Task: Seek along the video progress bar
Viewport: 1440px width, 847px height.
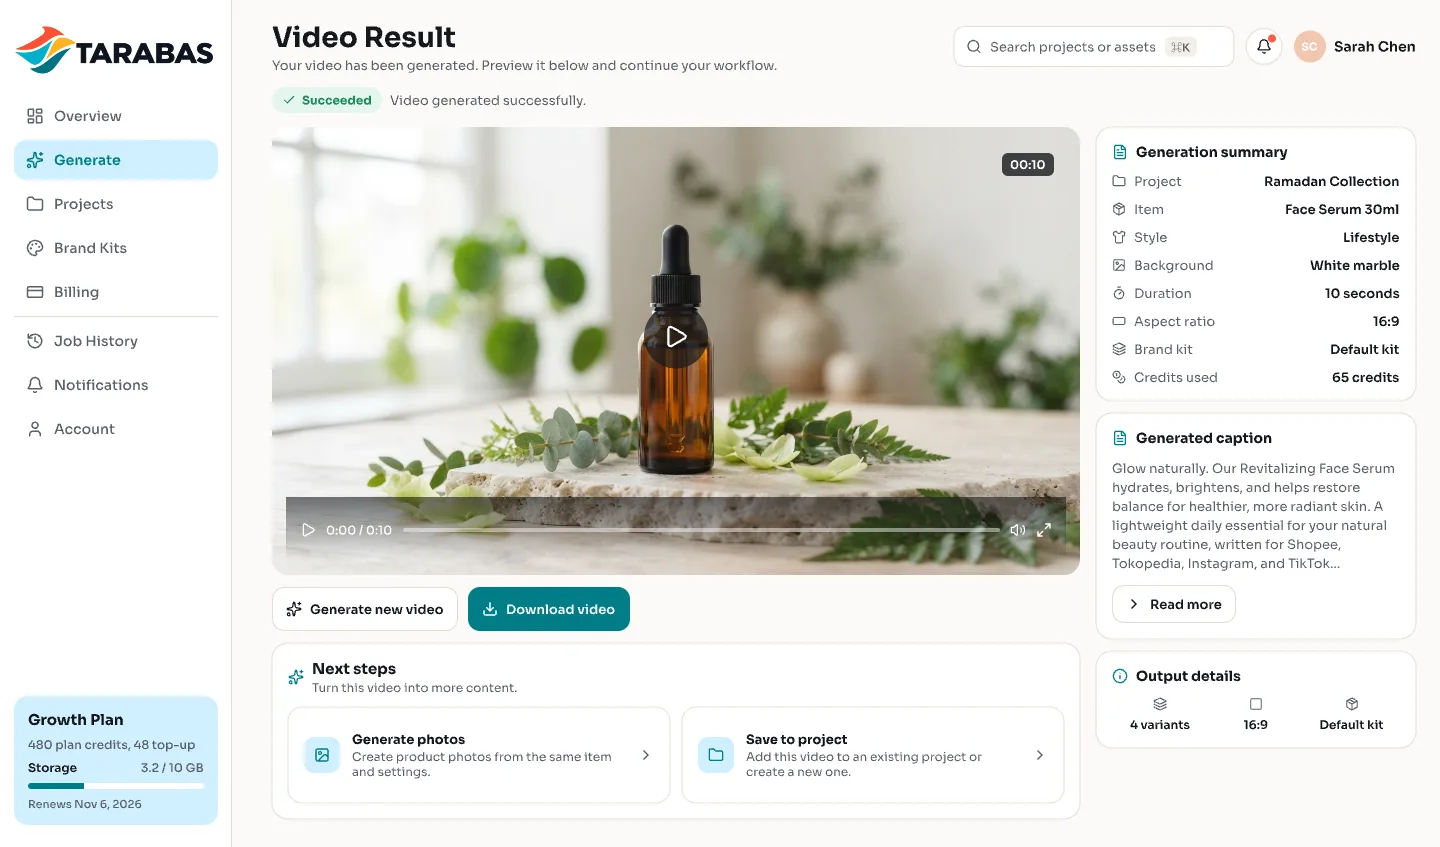Action: tap(701, 530)
